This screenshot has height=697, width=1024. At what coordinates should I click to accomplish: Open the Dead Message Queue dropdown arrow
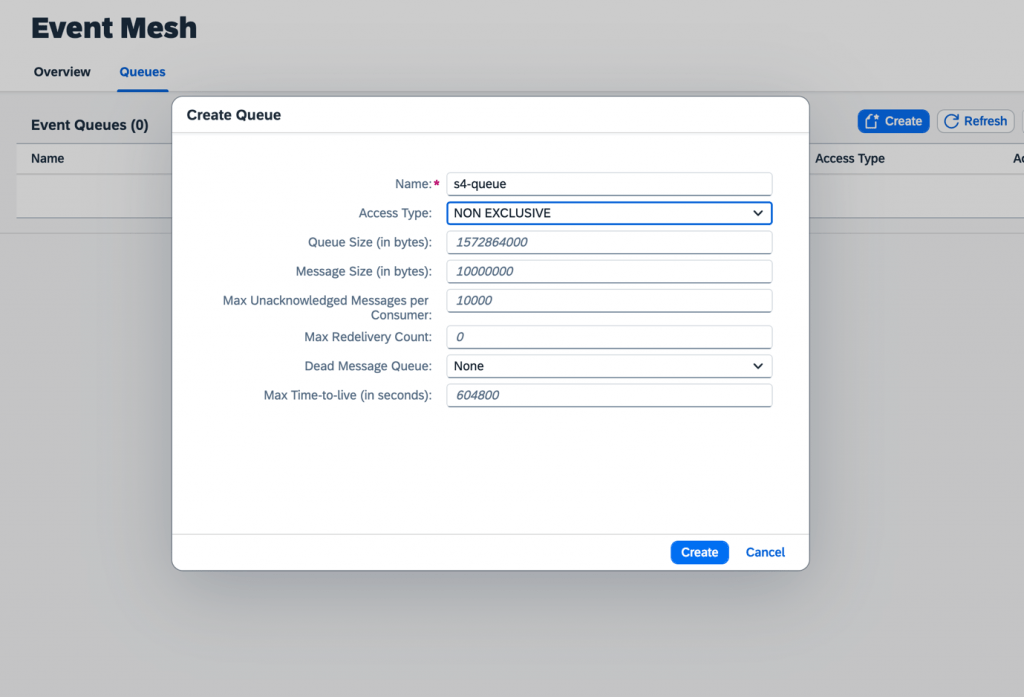click(758, 366)
